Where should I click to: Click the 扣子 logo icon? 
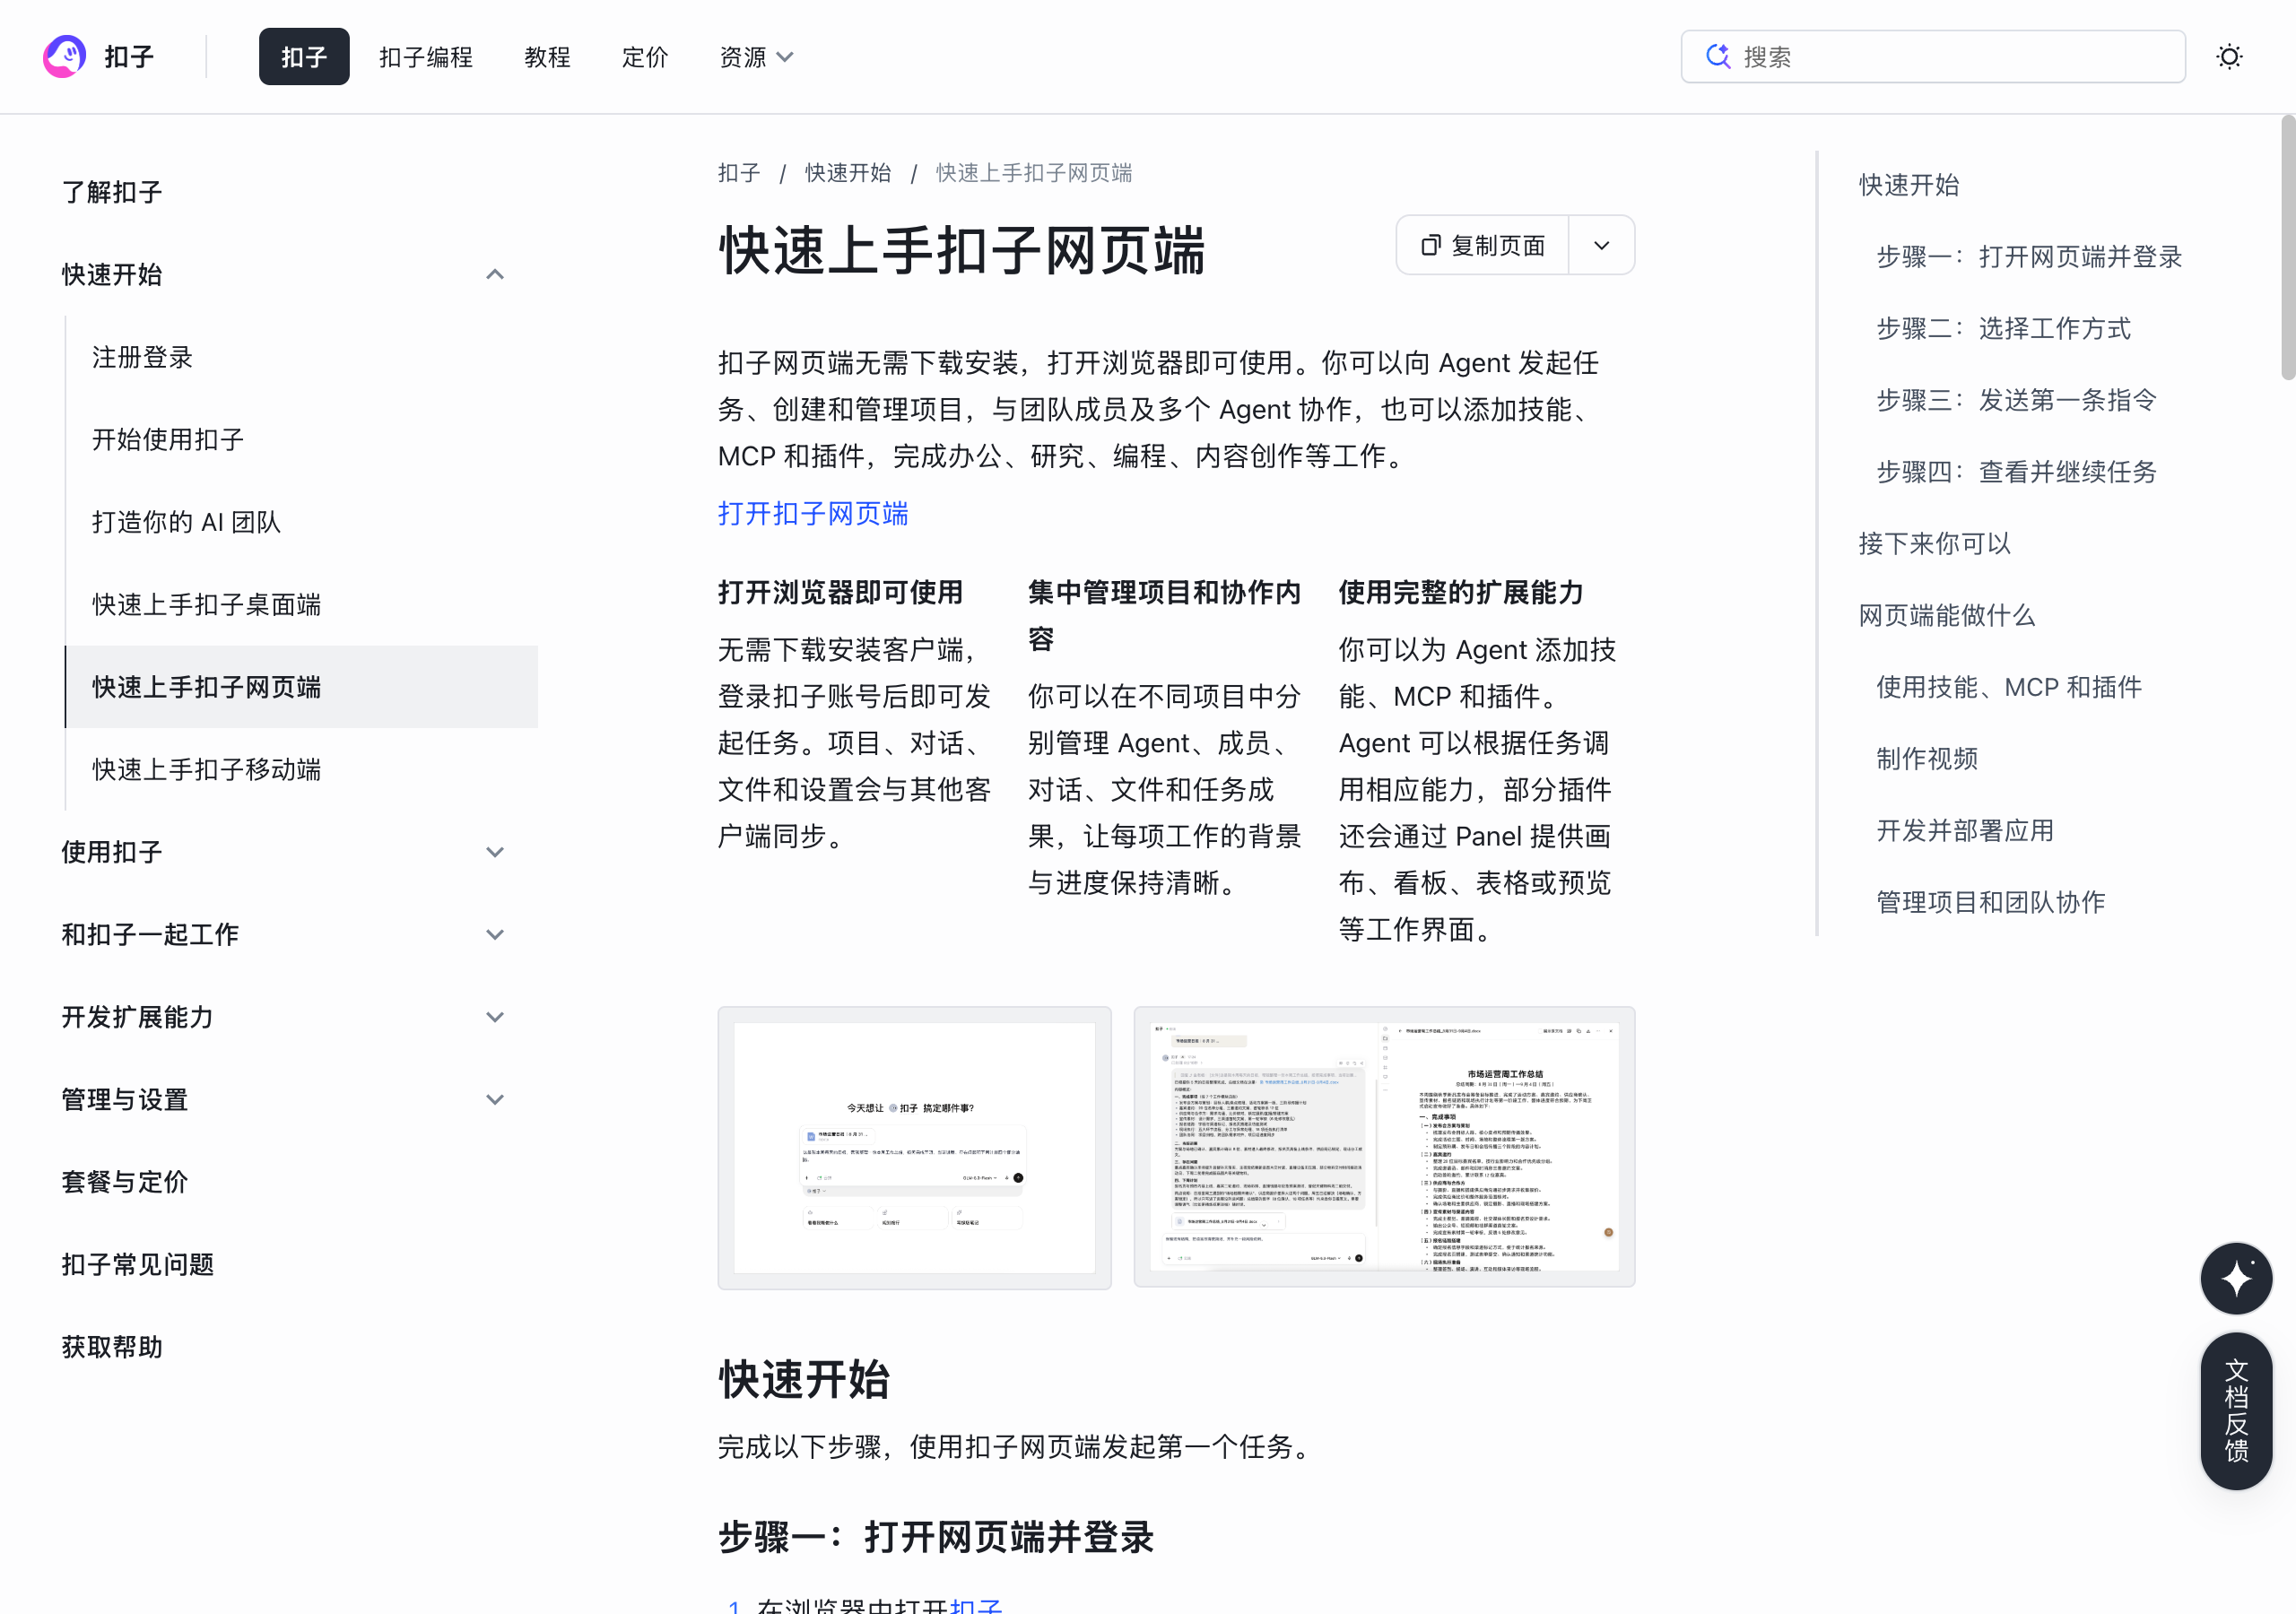[x=64, y=57]
